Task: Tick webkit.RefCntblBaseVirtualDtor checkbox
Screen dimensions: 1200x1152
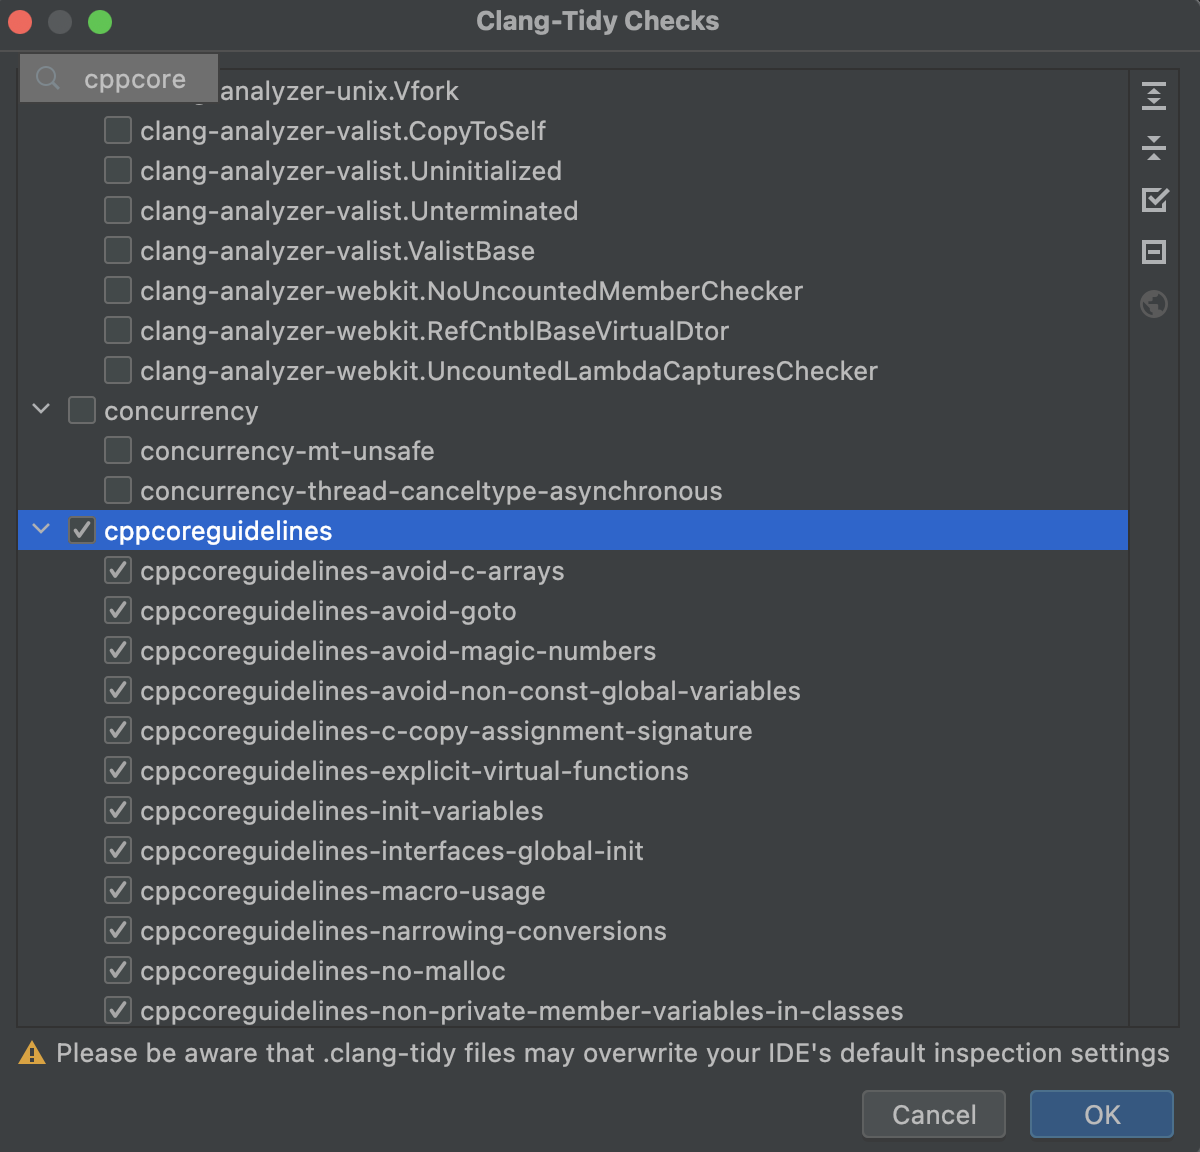Action: (x=118, y=330)
